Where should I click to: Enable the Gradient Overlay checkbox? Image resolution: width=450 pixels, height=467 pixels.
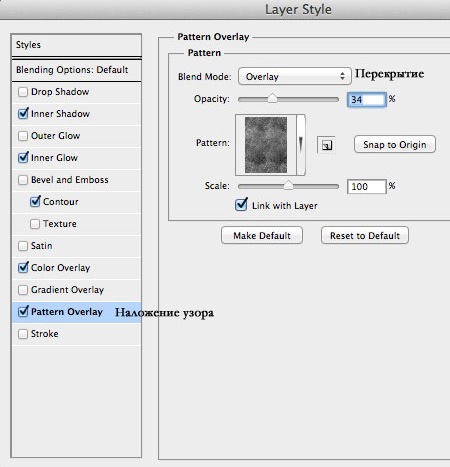[x=23, y=290]
